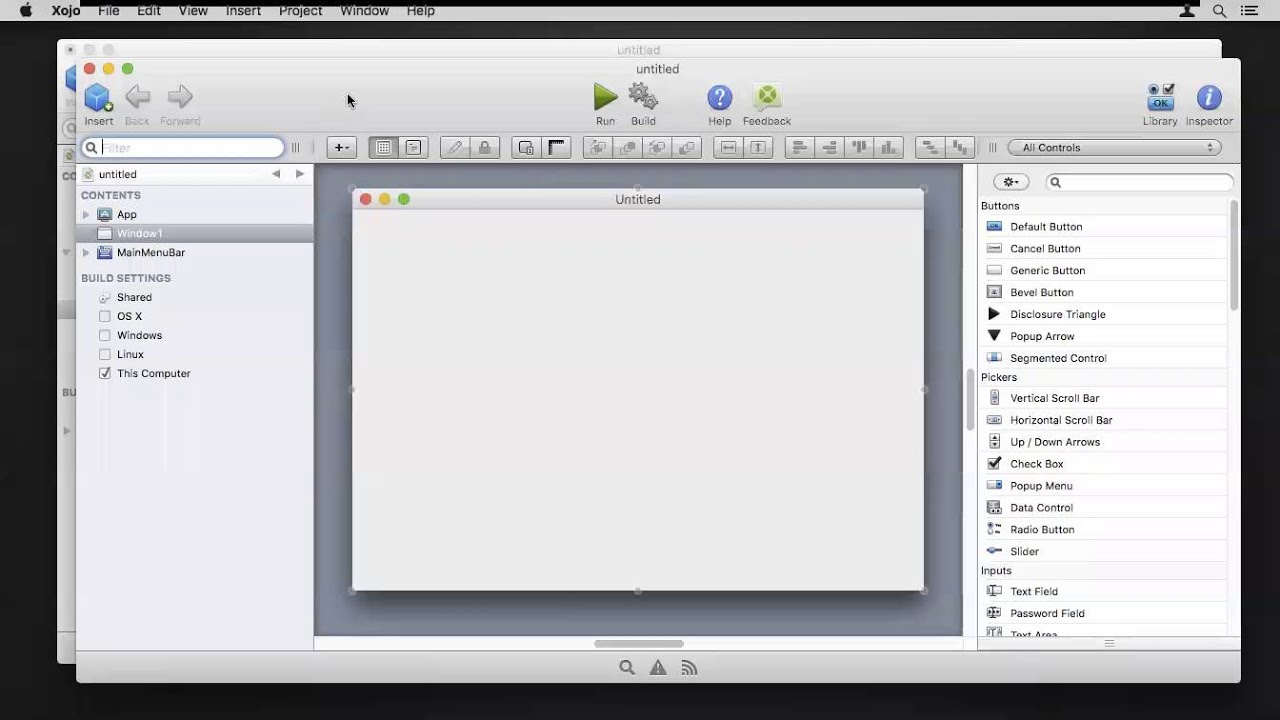Screen dimensions: 1280x720
Task: Click the align right icon
Action: click(829, 147)
